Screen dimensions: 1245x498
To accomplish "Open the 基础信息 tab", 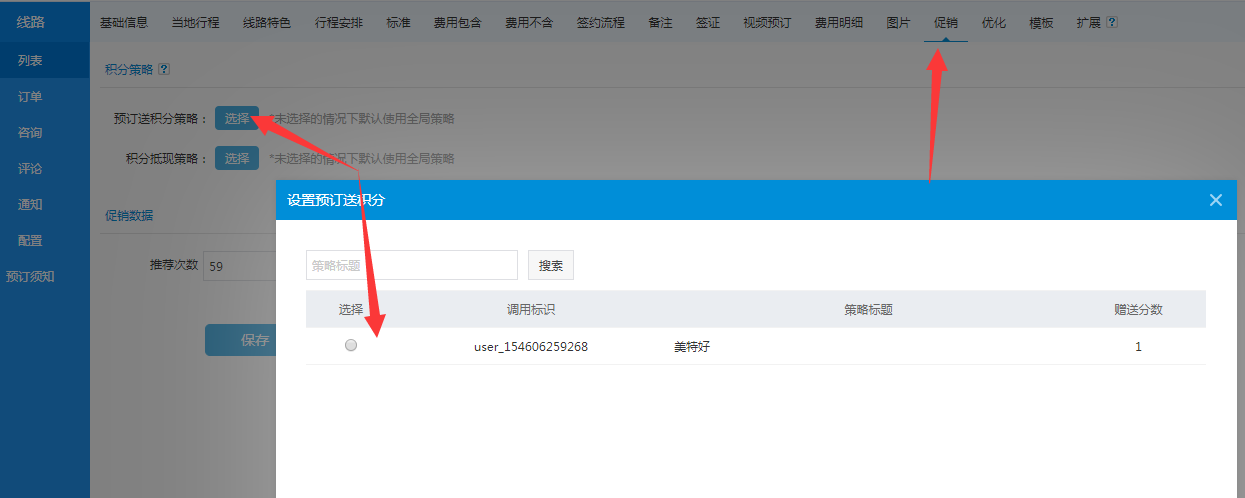I will 124,22.
